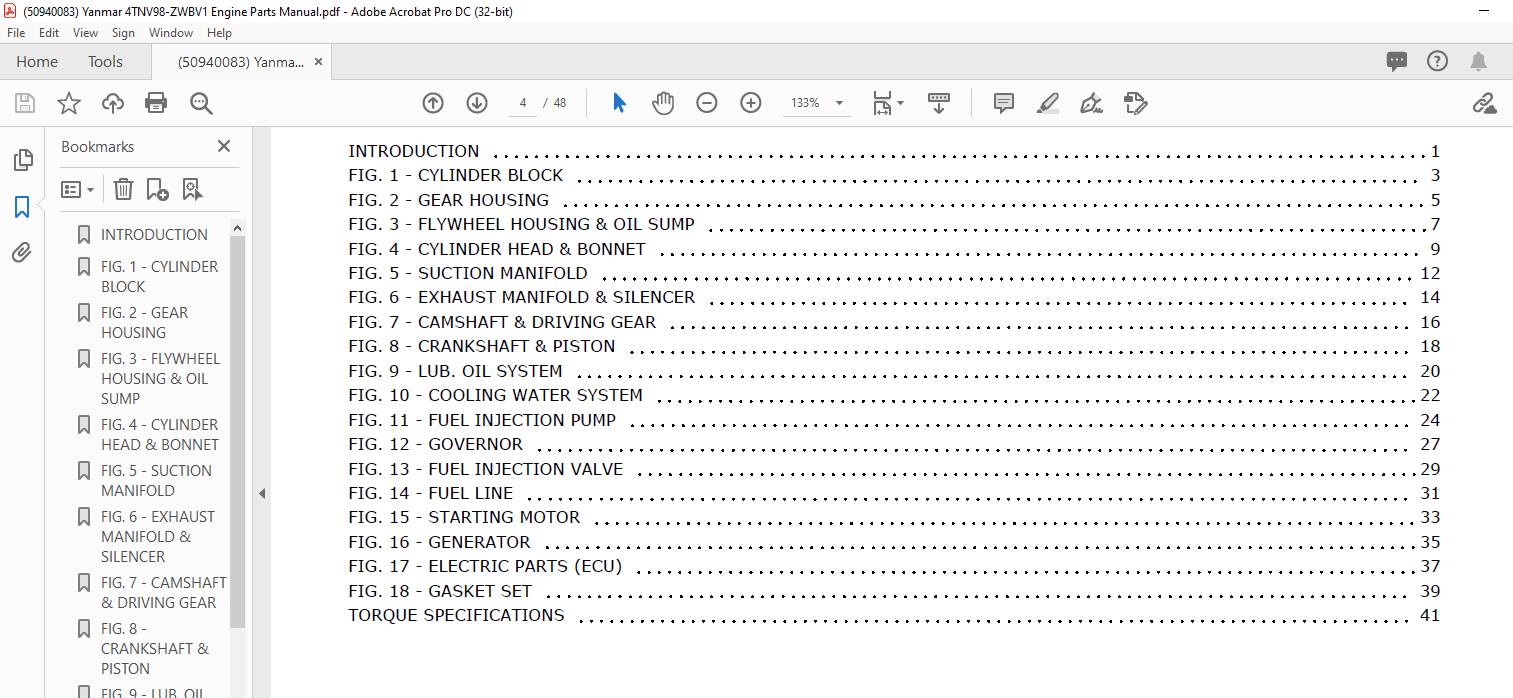Select FIG. 1 - CYLINDER BLOCK bookmark

coord(159,276)
